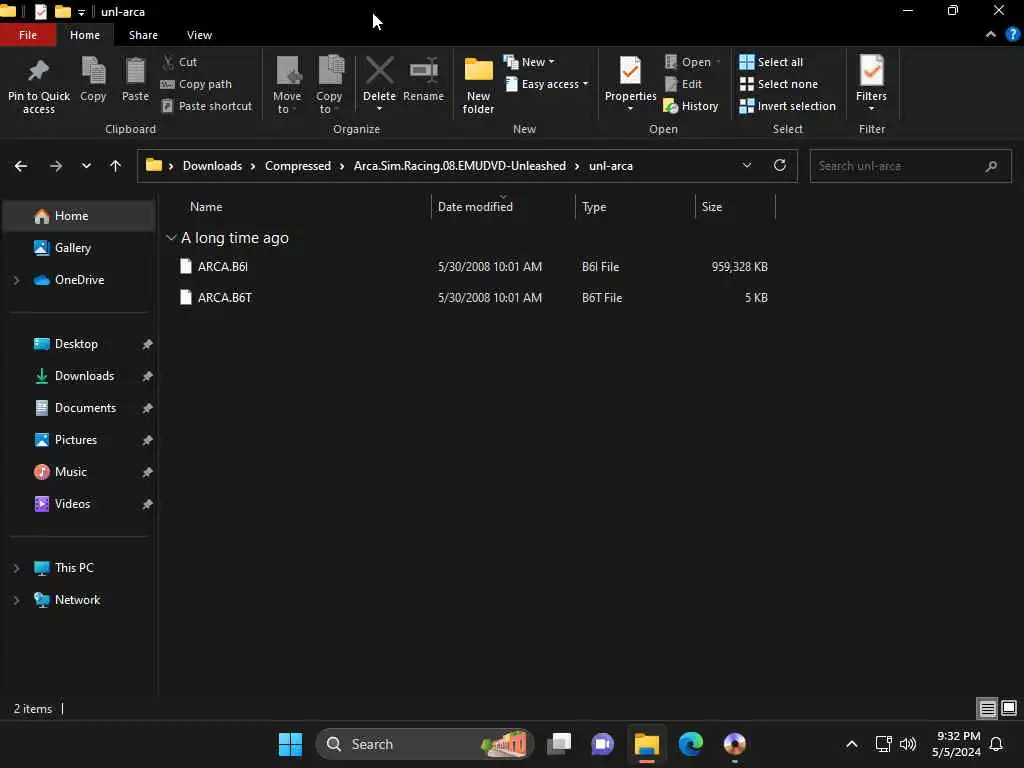1024x768 pixels.
Task: Launch Microsoft Edge from the taskbar
Action: [x=690, y=744]
